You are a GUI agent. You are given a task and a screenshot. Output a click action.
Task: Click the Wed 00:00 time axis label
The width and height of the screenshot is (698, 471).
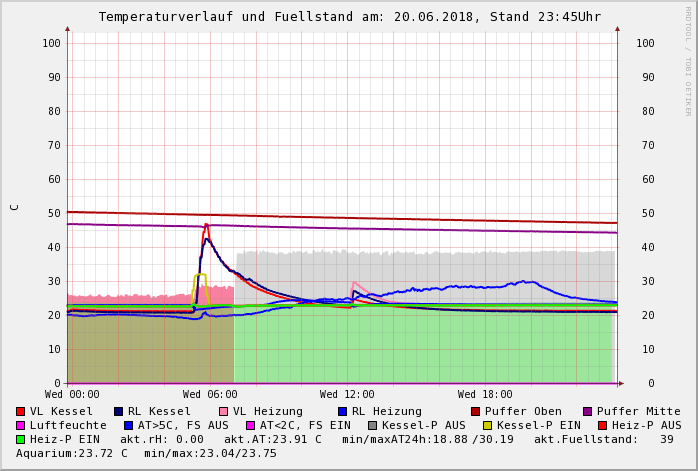(72, 395)
